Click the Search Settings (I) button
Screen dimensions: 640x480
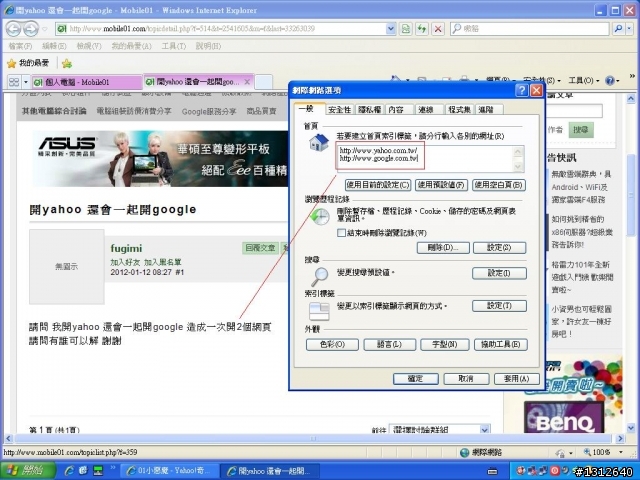pyautogui.click(x=499, y=273)
